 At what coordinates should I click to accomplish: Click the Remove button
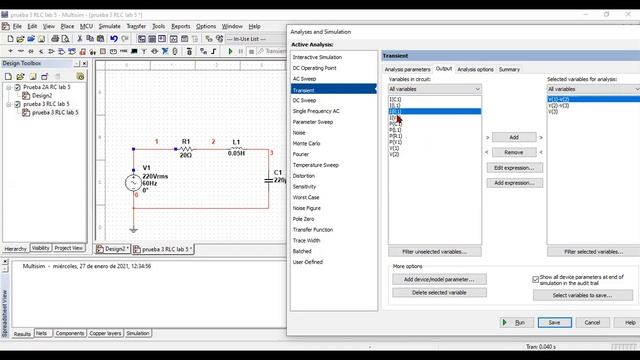point(514,152)
